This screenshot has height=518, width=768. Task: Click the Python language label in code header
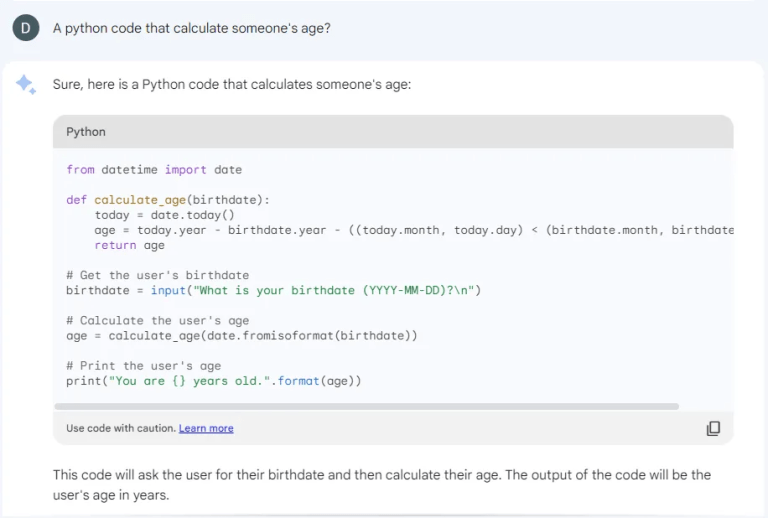tap(86, 132)
